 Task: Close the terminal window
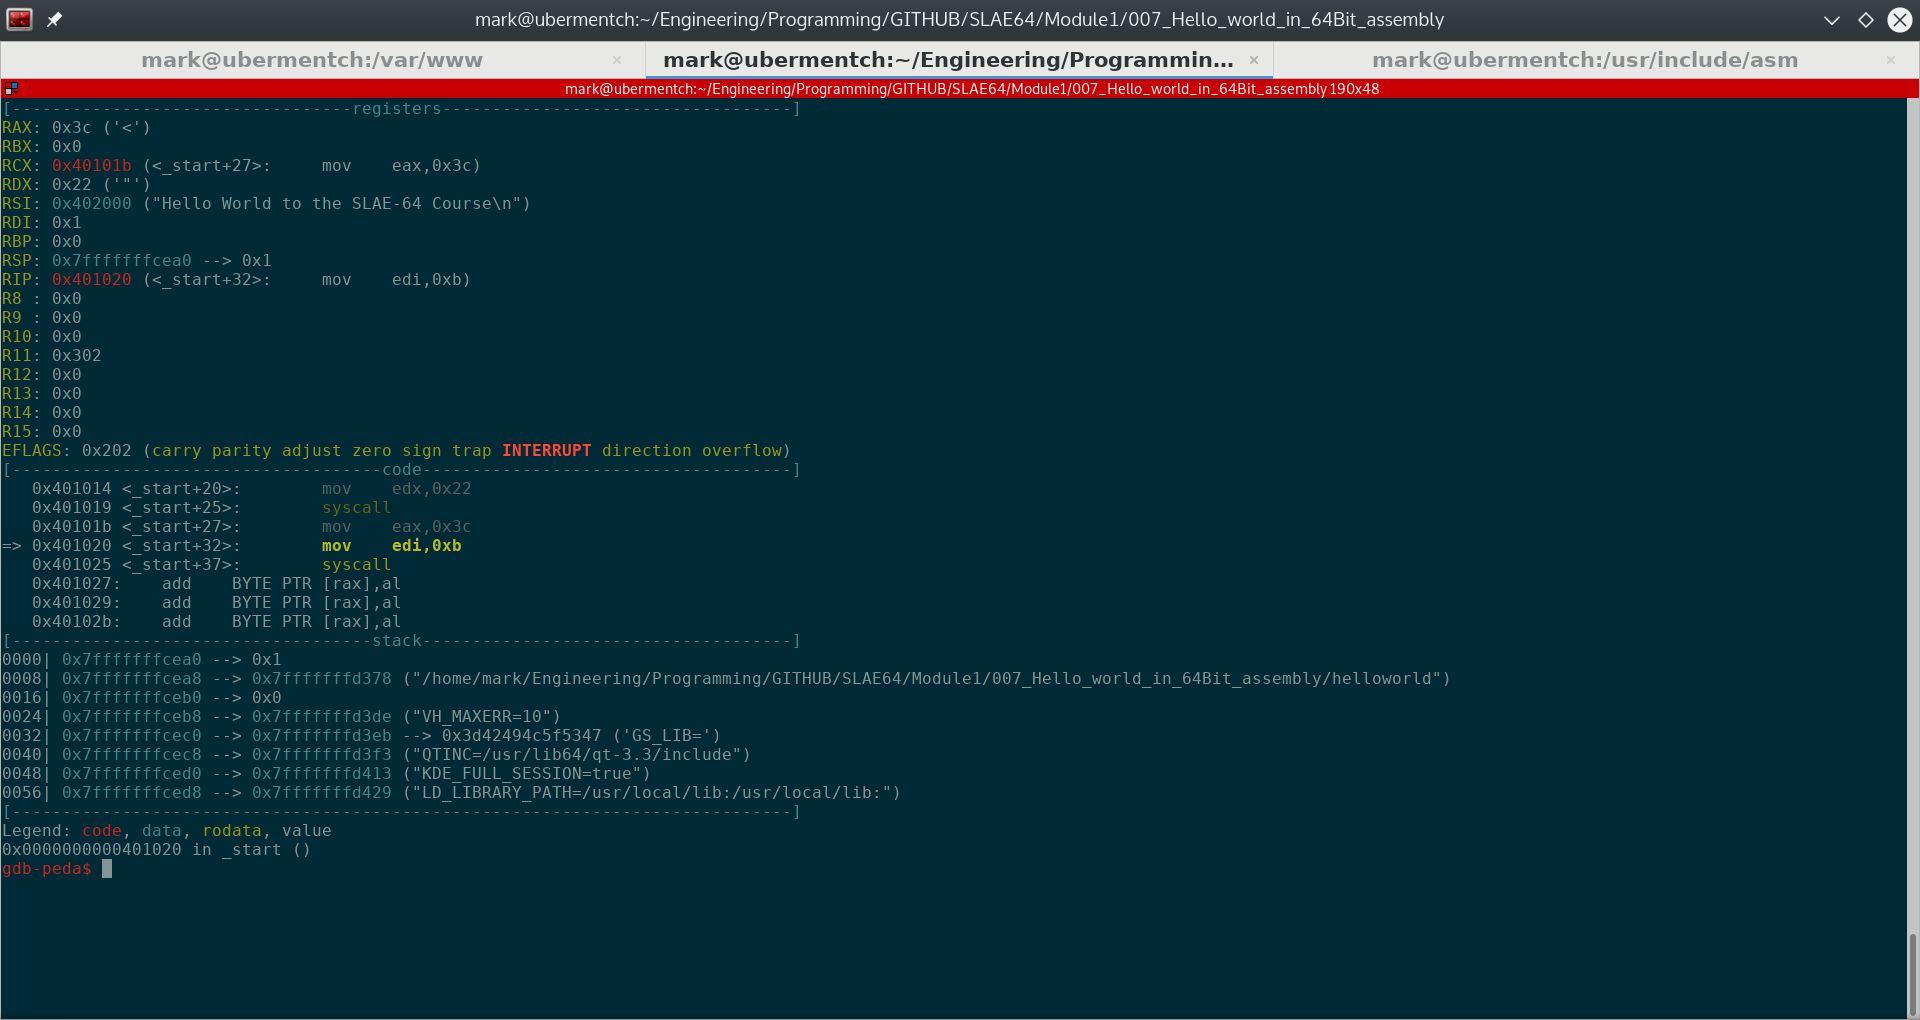pos(1899,20)
